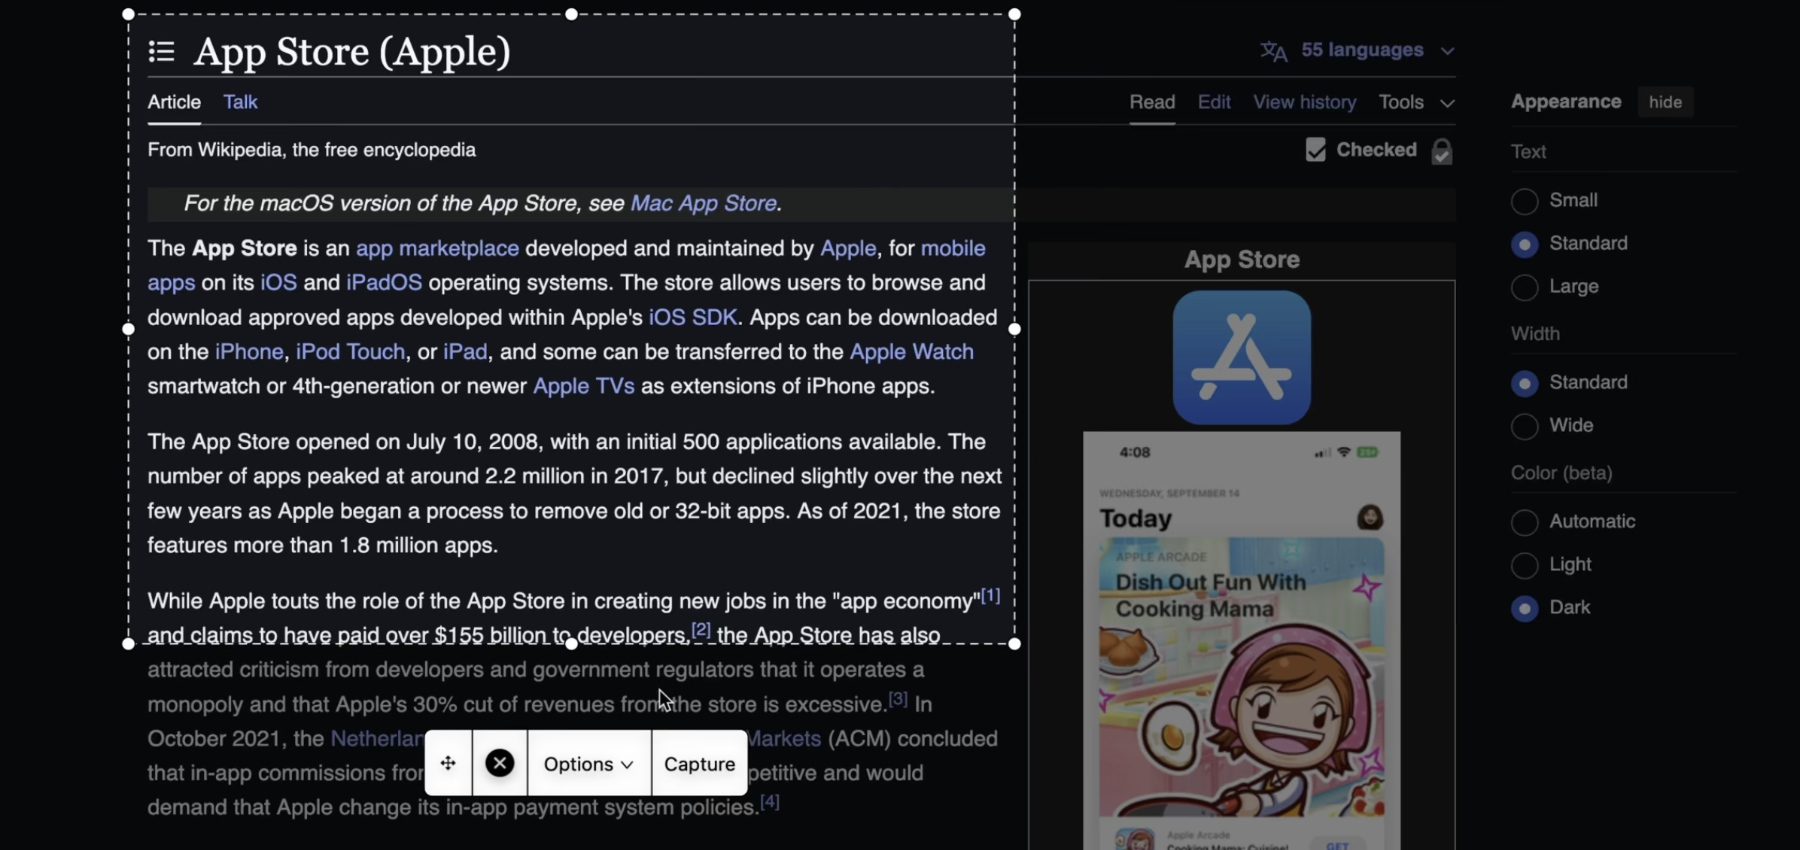Select Large text size

(1524, 287)
